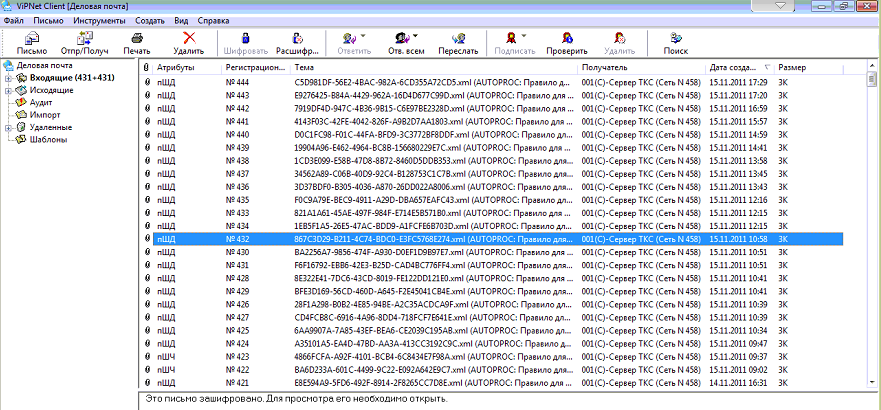Open dropdown arrow next to Отв. всем
Image resolution: width=881 pixels, height=410 pixels.
tap(415, 37)
